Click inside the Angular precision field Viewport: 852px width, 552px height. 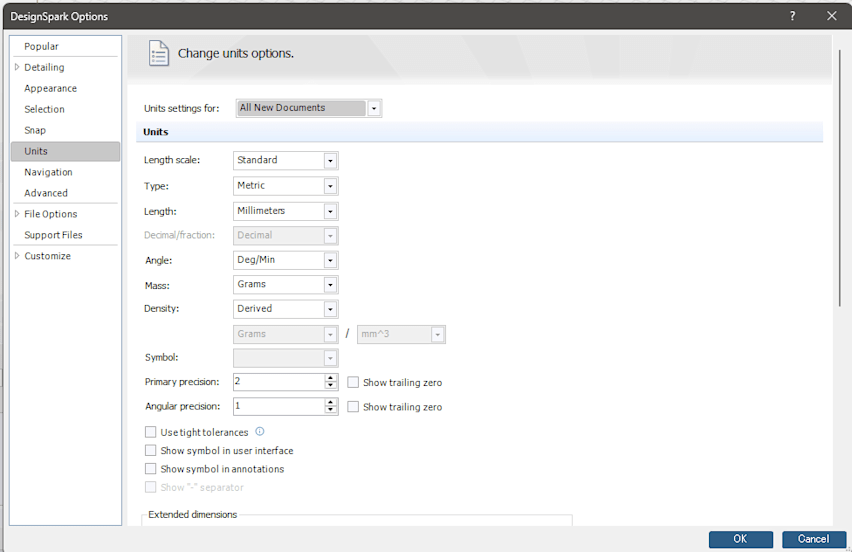279,406
